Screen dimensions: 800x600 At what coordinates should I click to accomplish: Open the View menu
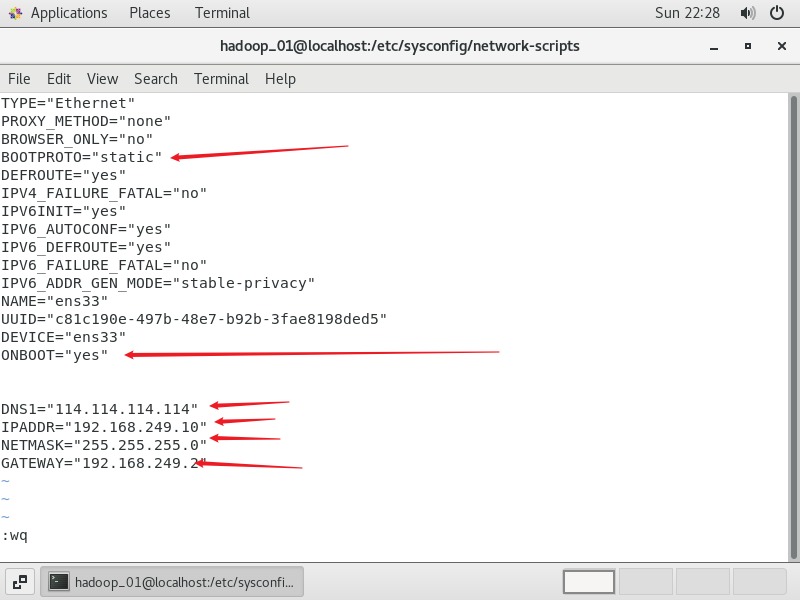click(102, 79)
